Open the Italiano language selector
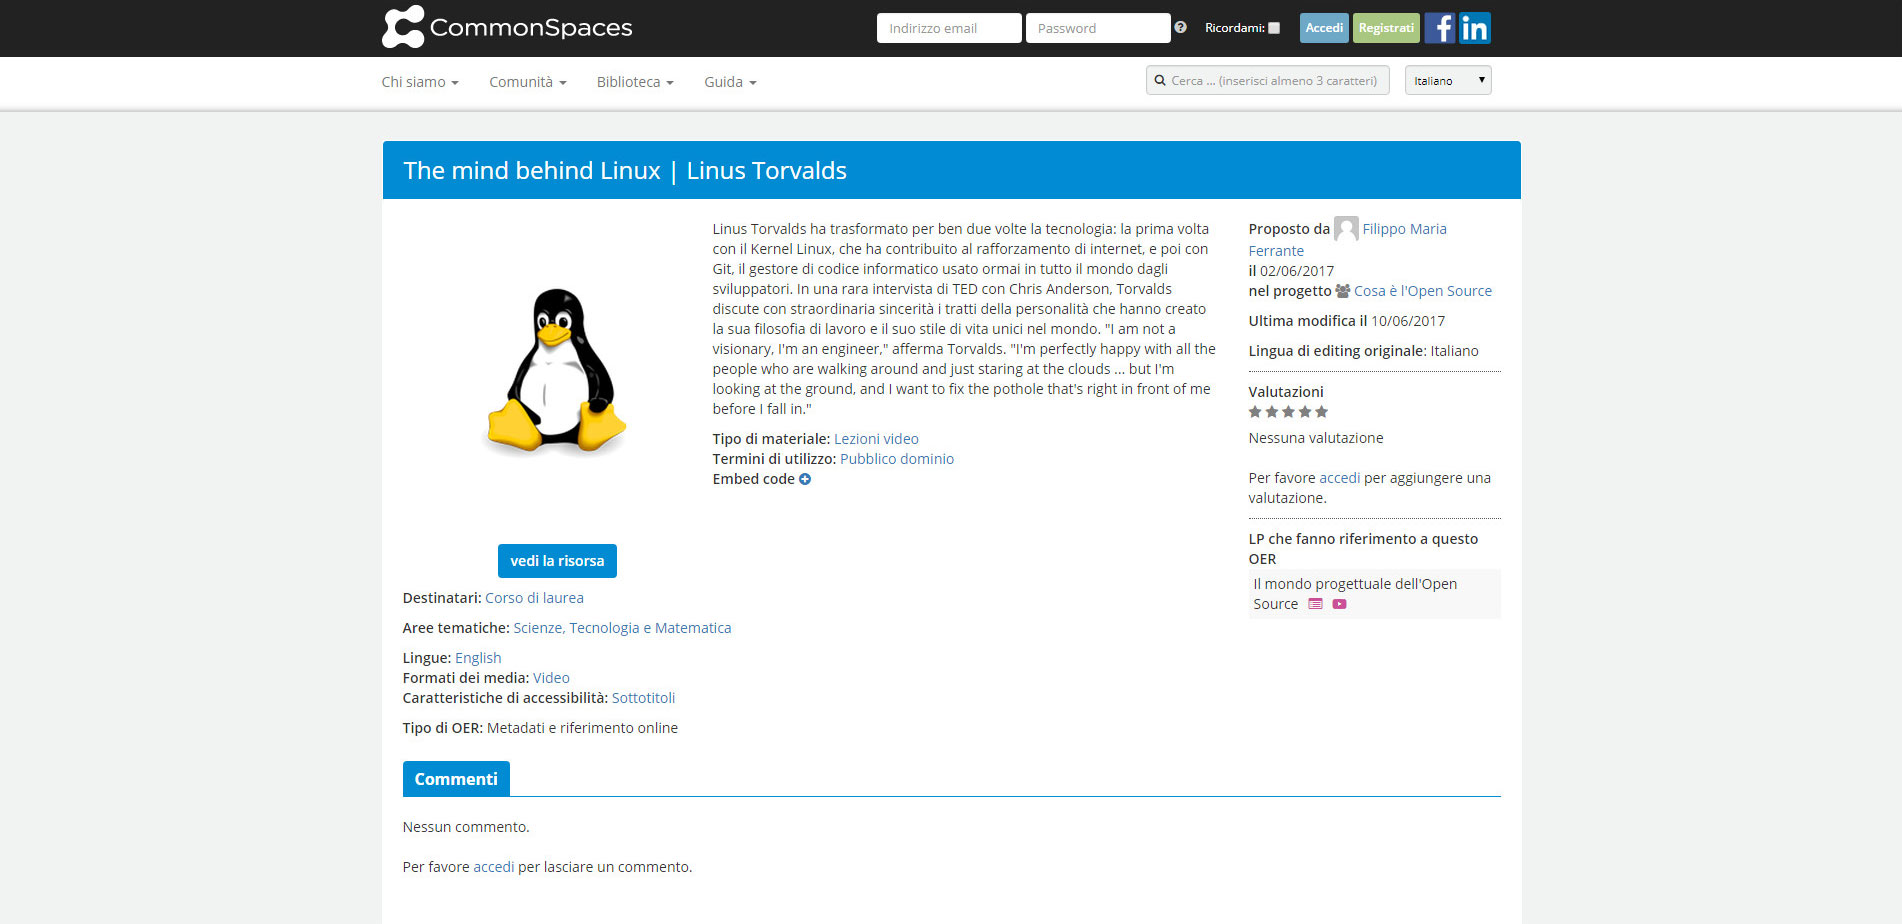1902x924 pixels. coord(1448,80)
